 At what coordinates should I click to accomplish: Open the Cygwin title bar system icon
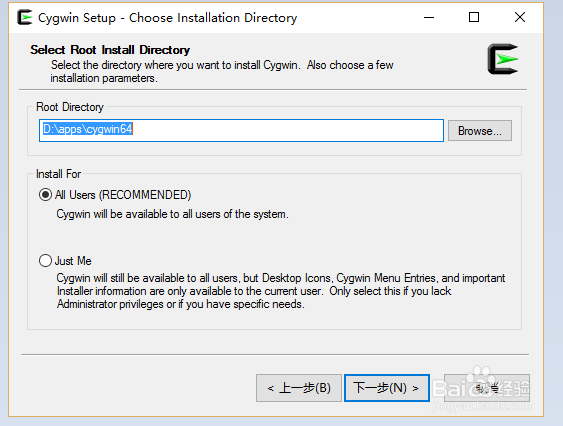pos(24,17)
